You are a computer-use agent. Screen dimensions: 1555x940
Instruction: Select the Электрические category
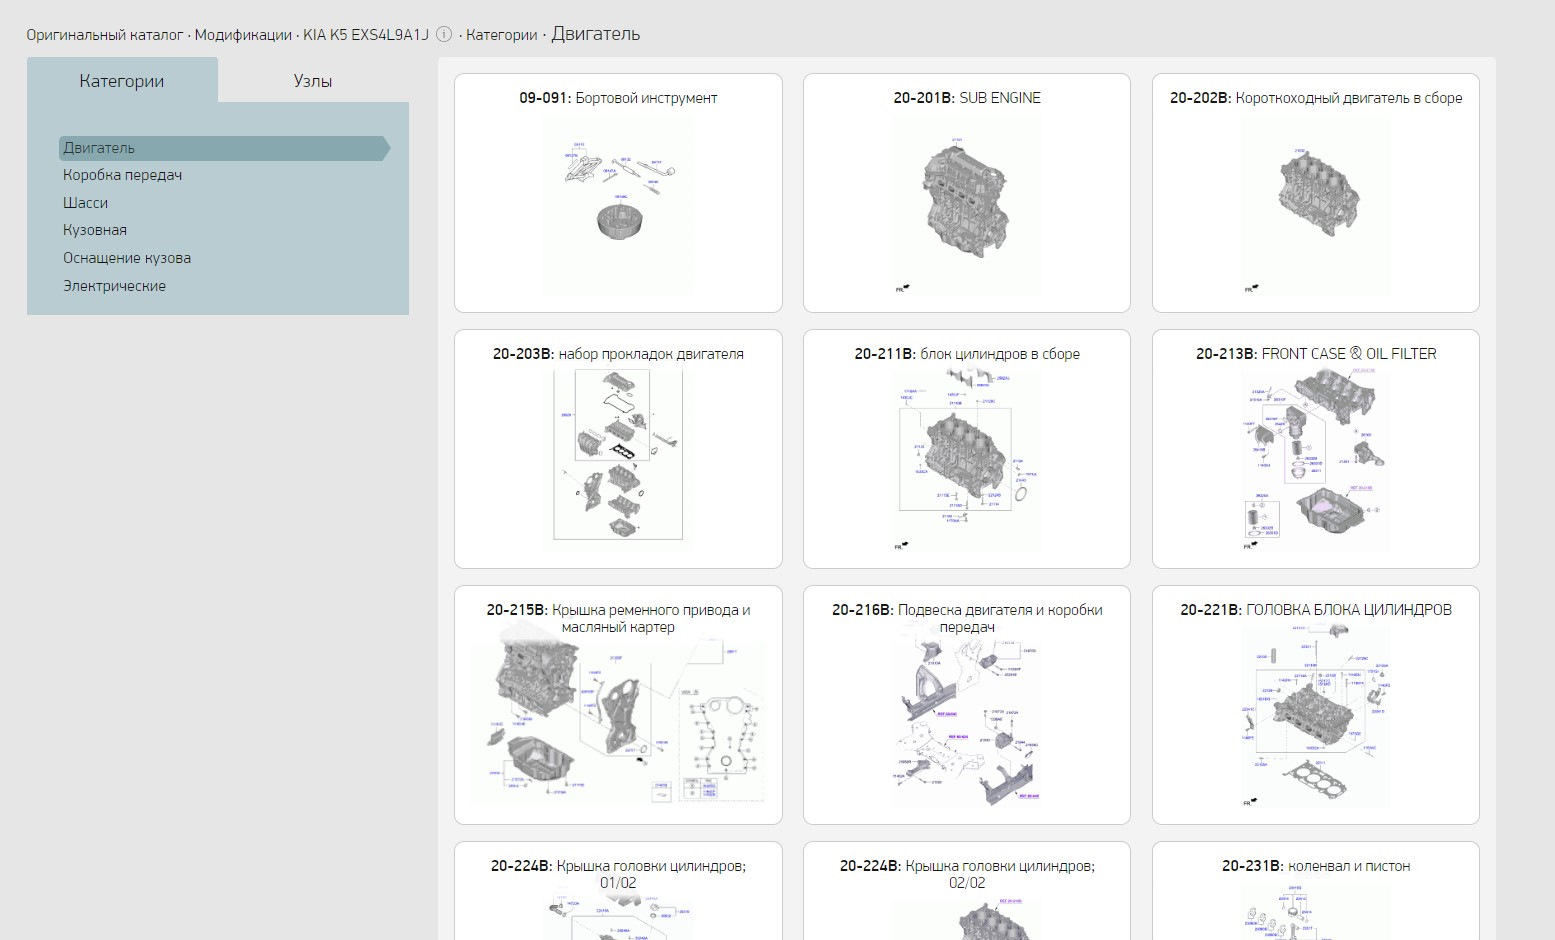coord(114,286)
